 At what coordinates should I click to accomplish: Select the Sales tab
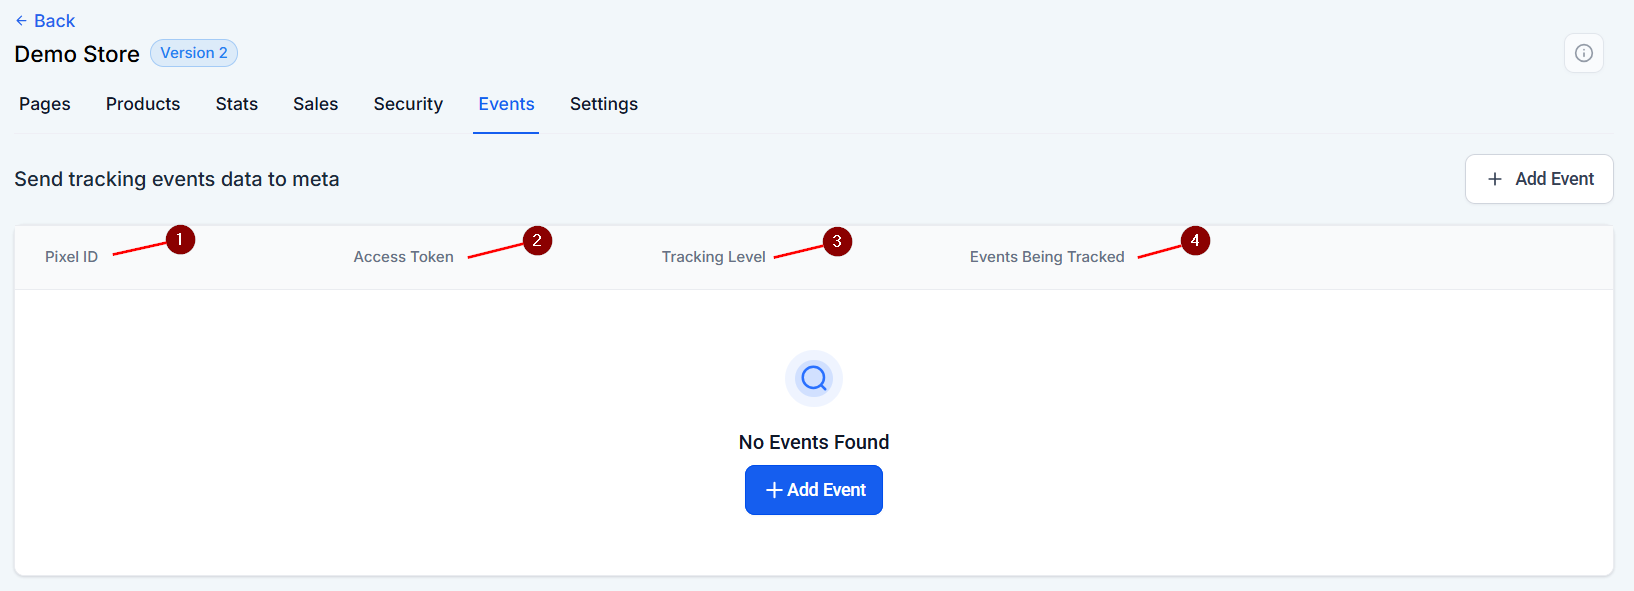(x=316, y=104)
